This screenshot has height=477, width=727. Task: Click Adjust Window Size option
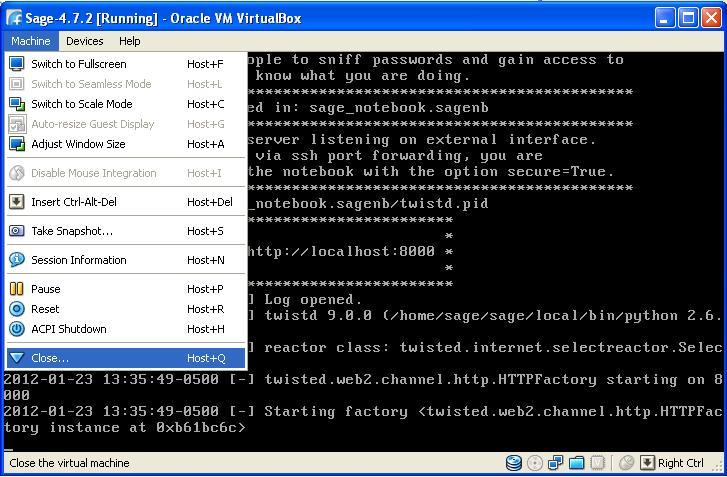point(78,144)
